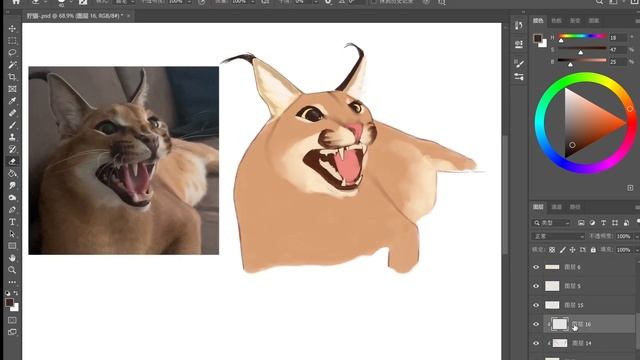Toggle lock position in Layers panel

tap(572, 250)
